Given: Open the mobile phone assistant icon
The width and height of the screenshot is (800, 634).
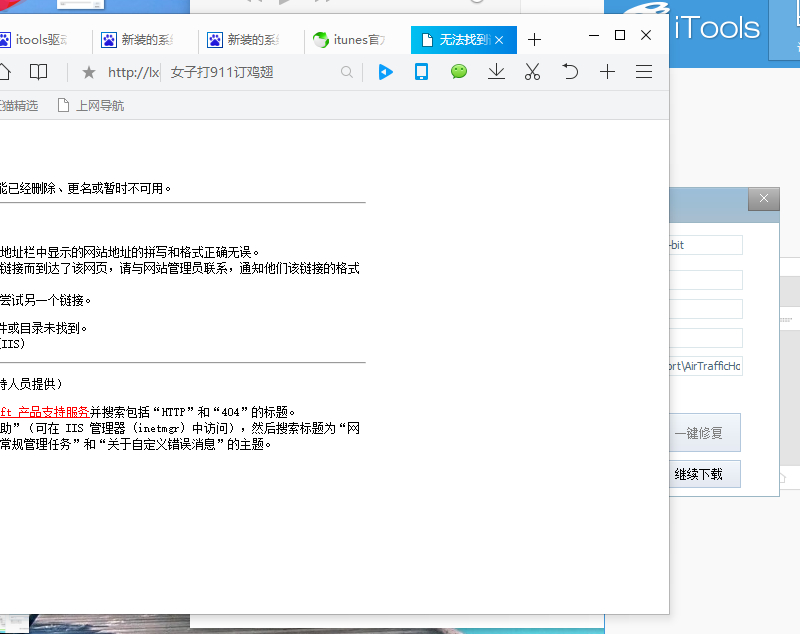Looking at the screenshot, I should tap(421, 72).
